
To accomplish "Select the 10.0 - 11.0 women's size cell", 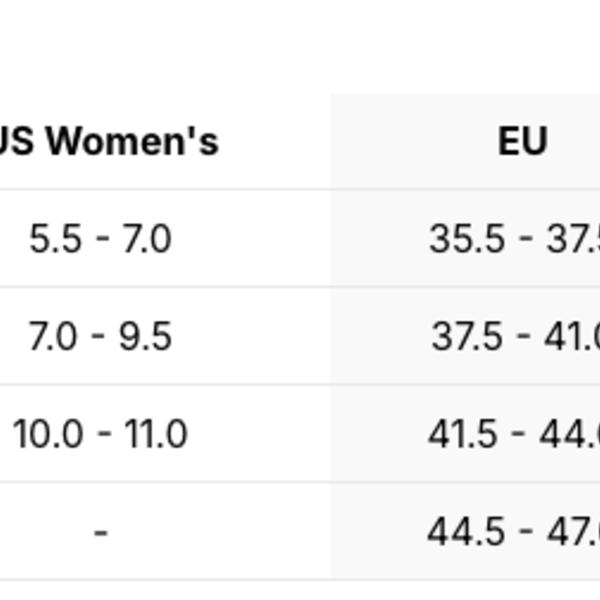I will click(100, 434).
